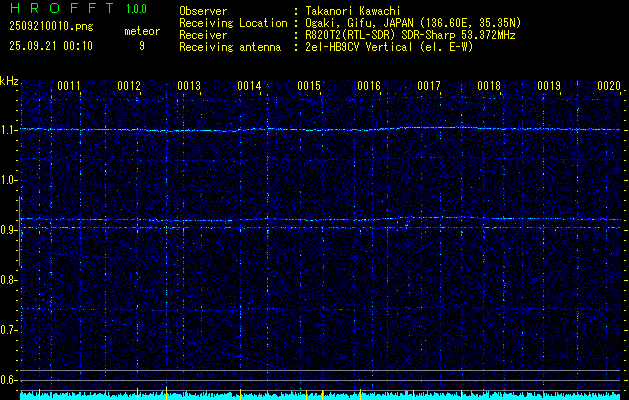Screen dimensions: 629x400
Task: Select the 0013 time marker
Action: [189, 87]
